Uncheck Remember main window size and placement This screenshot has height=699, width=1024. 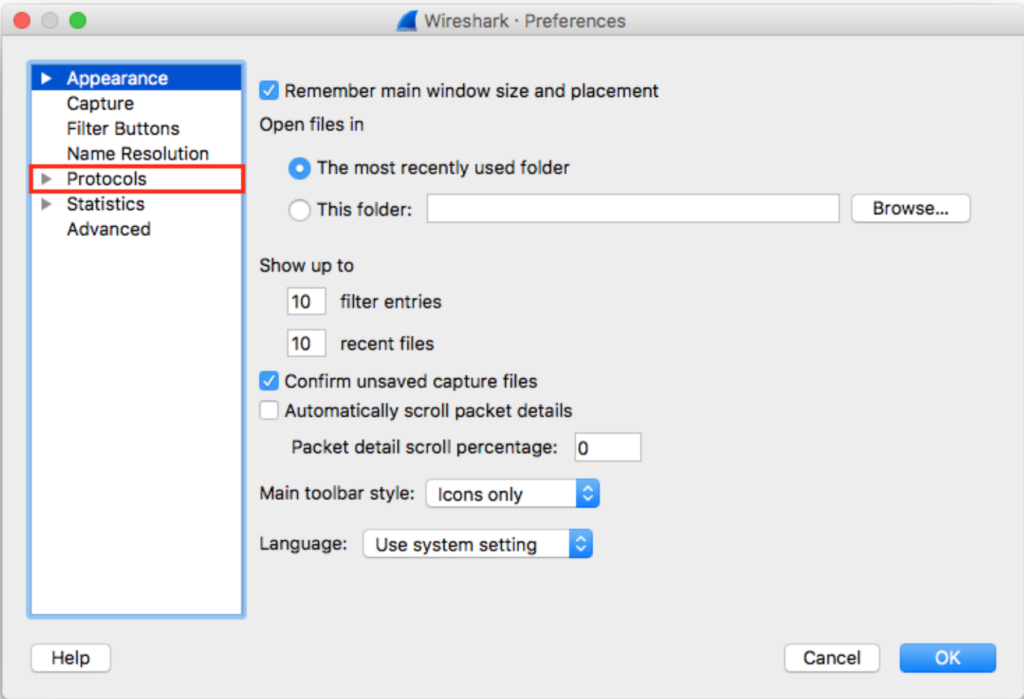coord(268,90)
